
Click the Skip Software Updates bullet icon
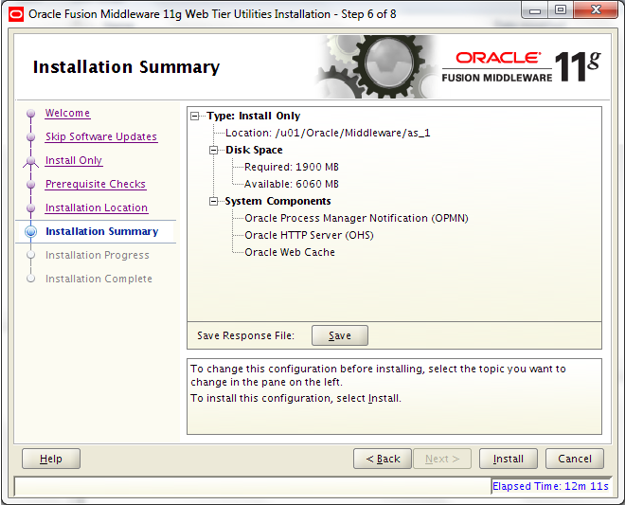31,137
